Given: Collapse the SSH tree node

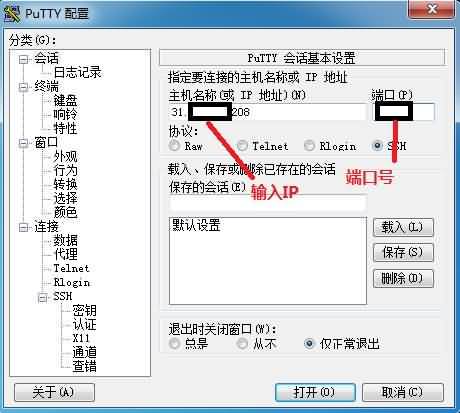Looking at the screenshot, I should pyautogui.click(x=43, y=297).
